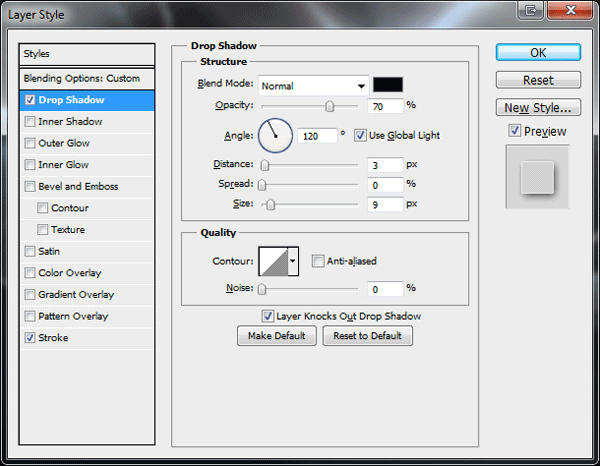Select the Gradient Overlay label
The width and height of the screenshot is (600, 466).
click(76, 295)
